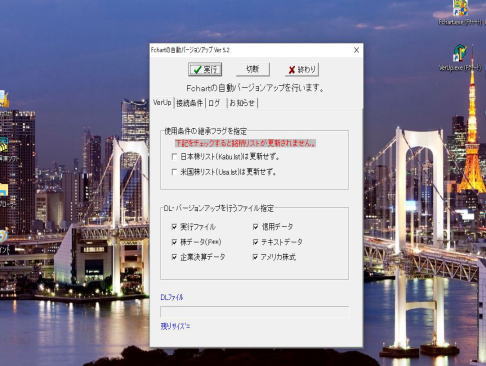Open the ログ tab
This screenshot has width=486, height=366.
coord(214,103)
